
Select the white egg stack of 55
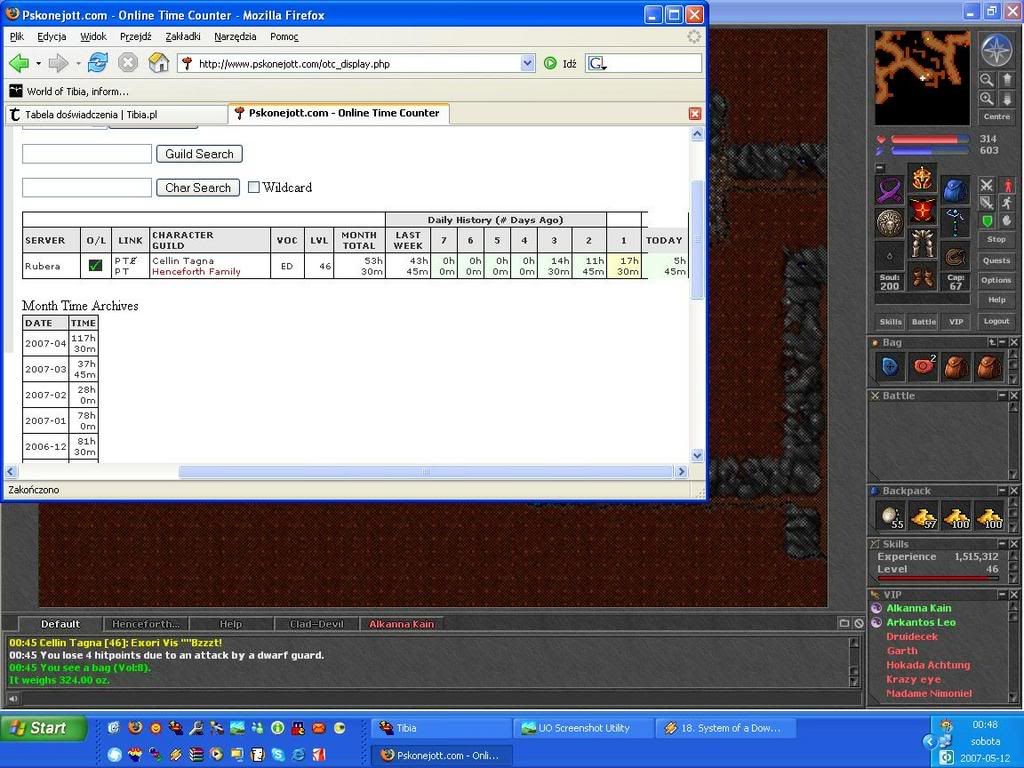click(x=889, y=516)
